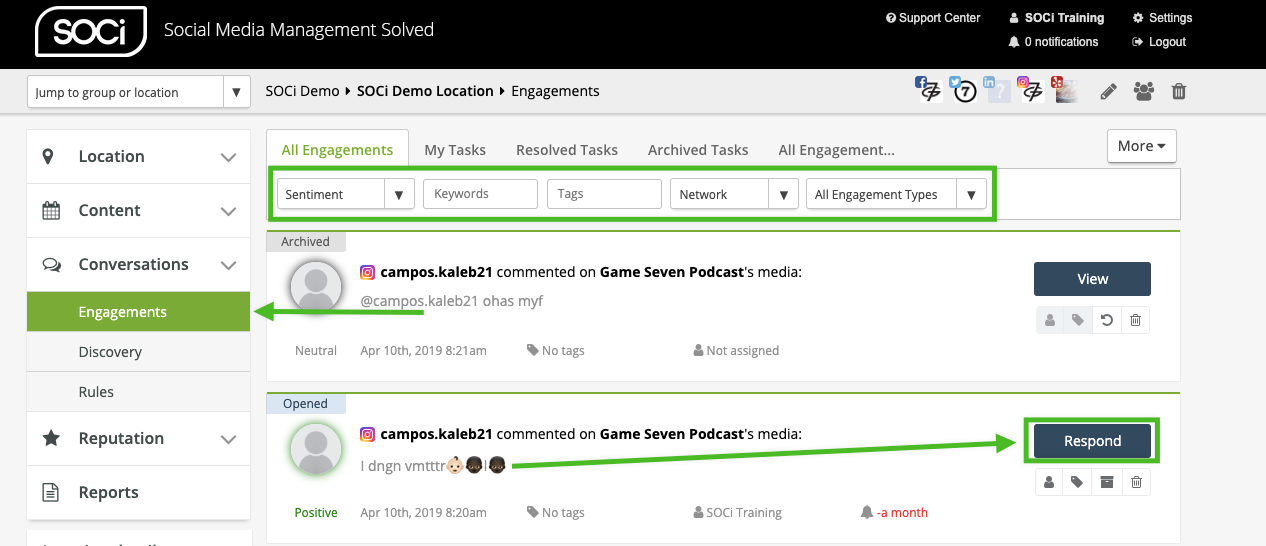Restore the archived engagement with undo icon
The width and height of the screenshot is (1266, 546).
1106,321
